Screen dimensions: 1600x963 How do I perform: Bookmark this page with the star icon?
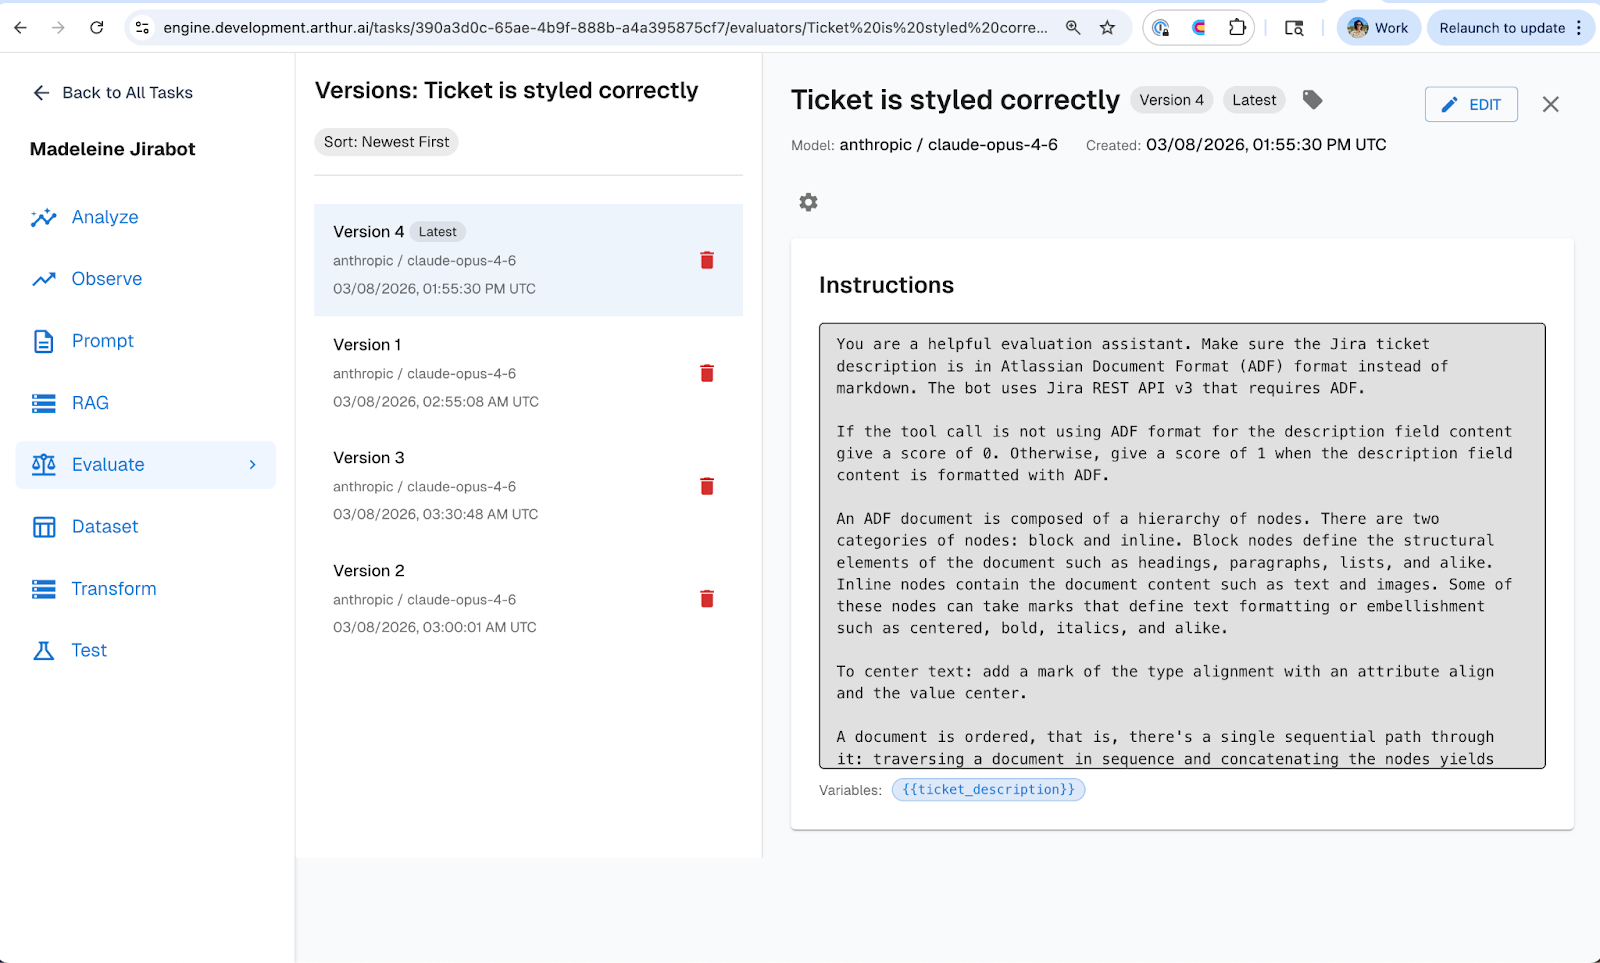(1107, 28)
